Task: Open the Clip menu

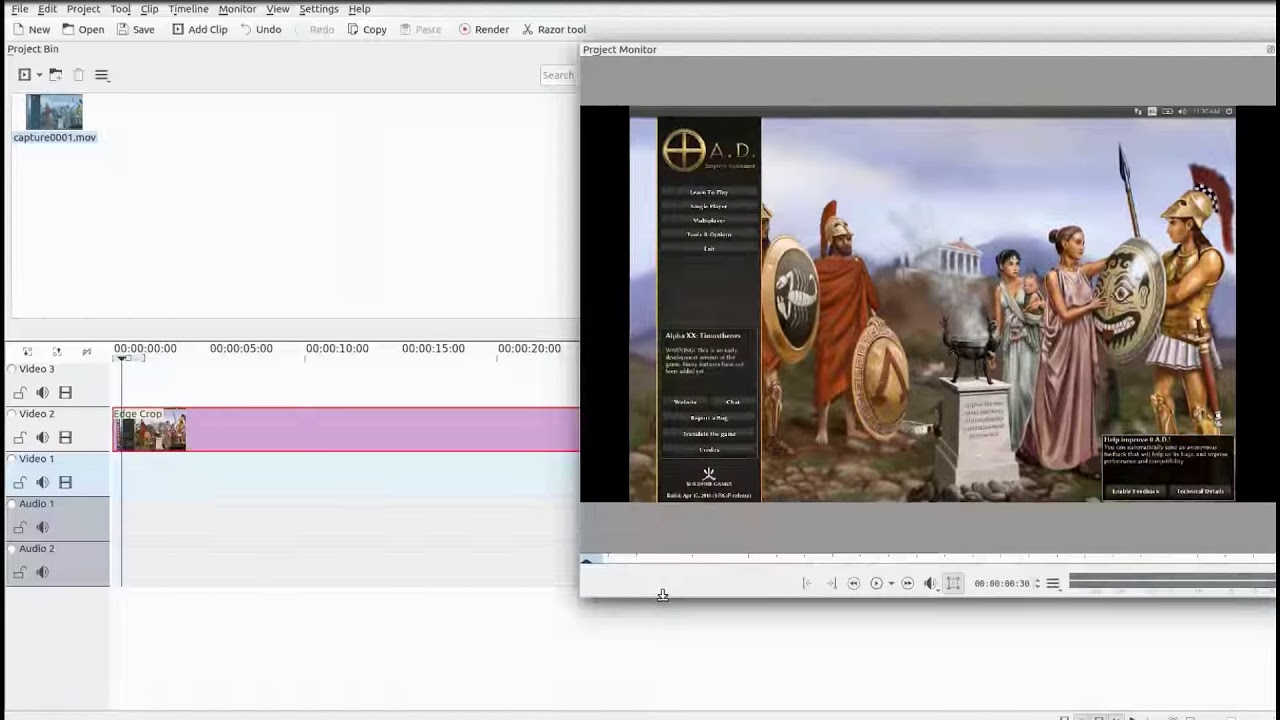Action: pyautogui.click(x=149, y=9)
